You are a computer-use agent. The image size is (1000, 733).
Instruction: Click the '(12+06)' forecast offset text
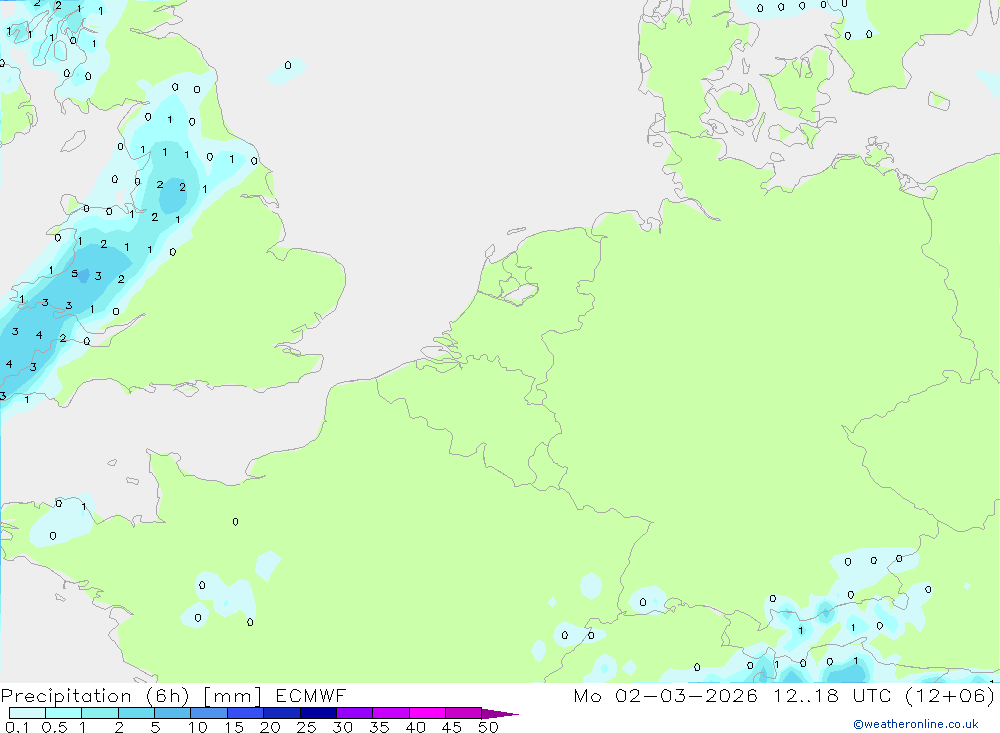pos(950,695)
